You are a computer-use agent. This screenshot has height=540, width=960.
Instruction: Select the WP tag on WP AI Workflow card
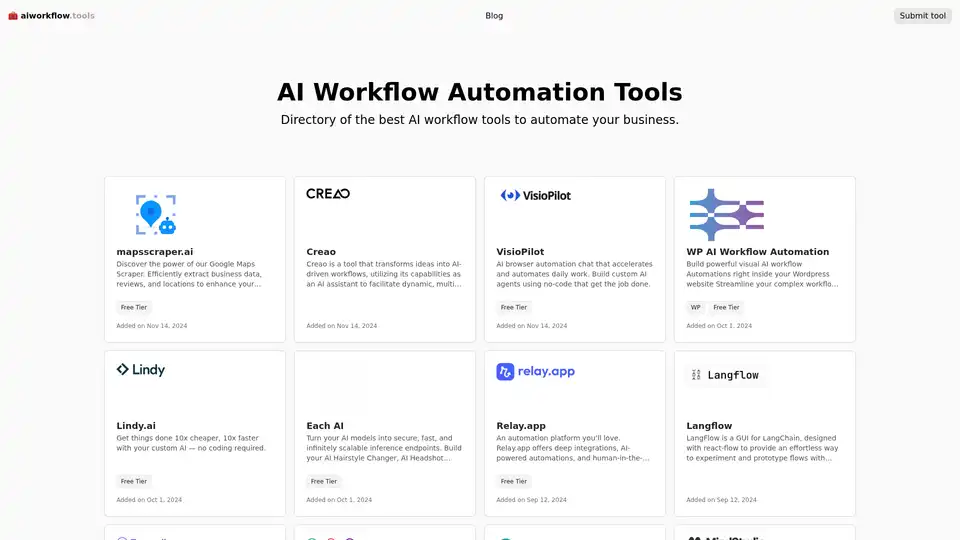(695, 308)
